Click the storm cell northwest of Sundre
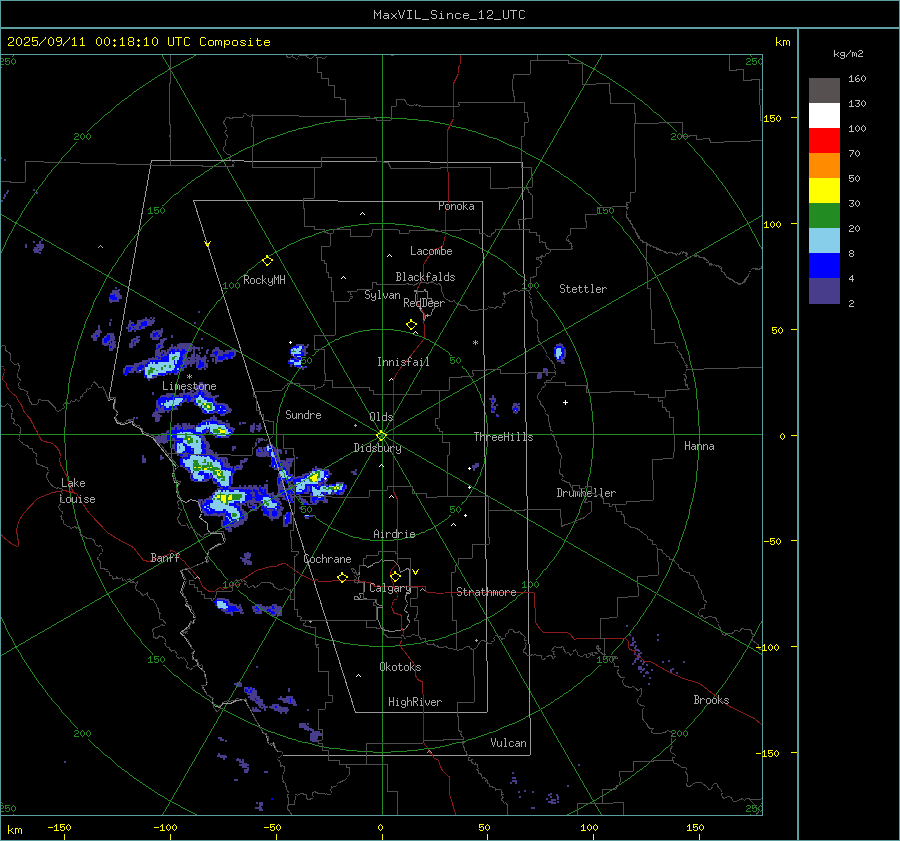The width and height of the screenshot is (900, 841). tap(298, 355)
